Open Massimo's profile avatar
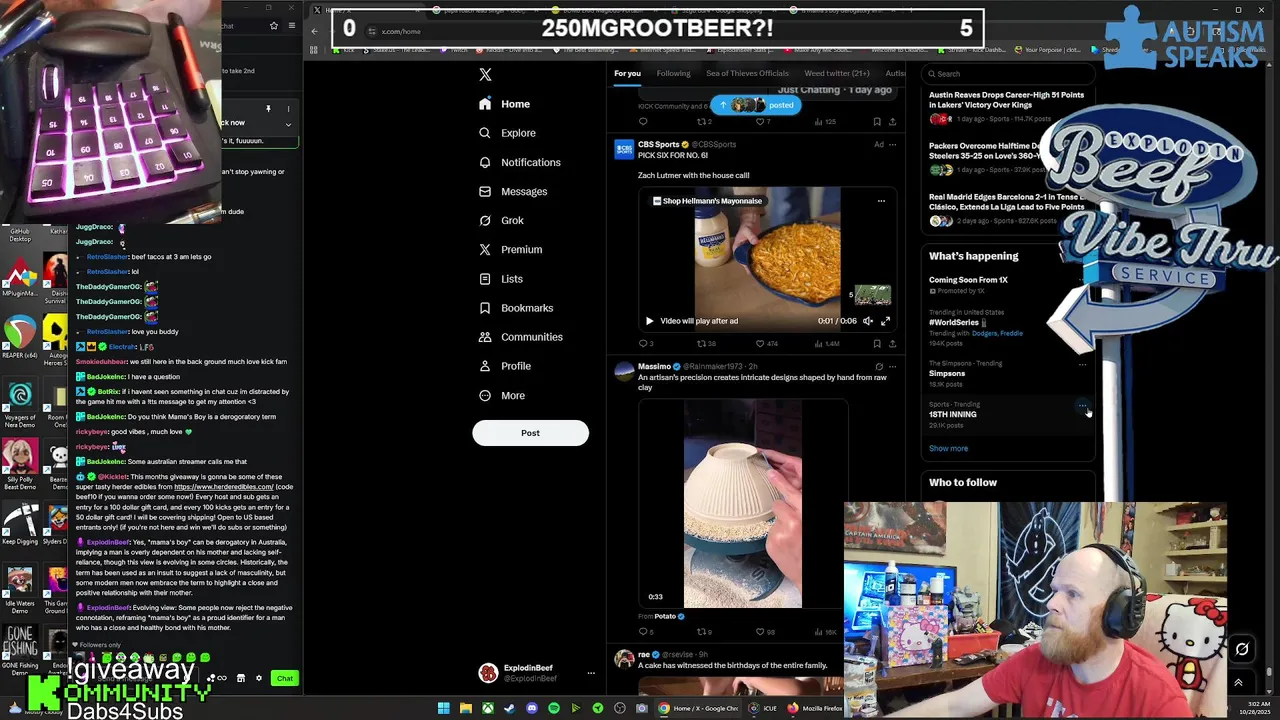Screen dimensions: 1280x720 click(624, 371)
